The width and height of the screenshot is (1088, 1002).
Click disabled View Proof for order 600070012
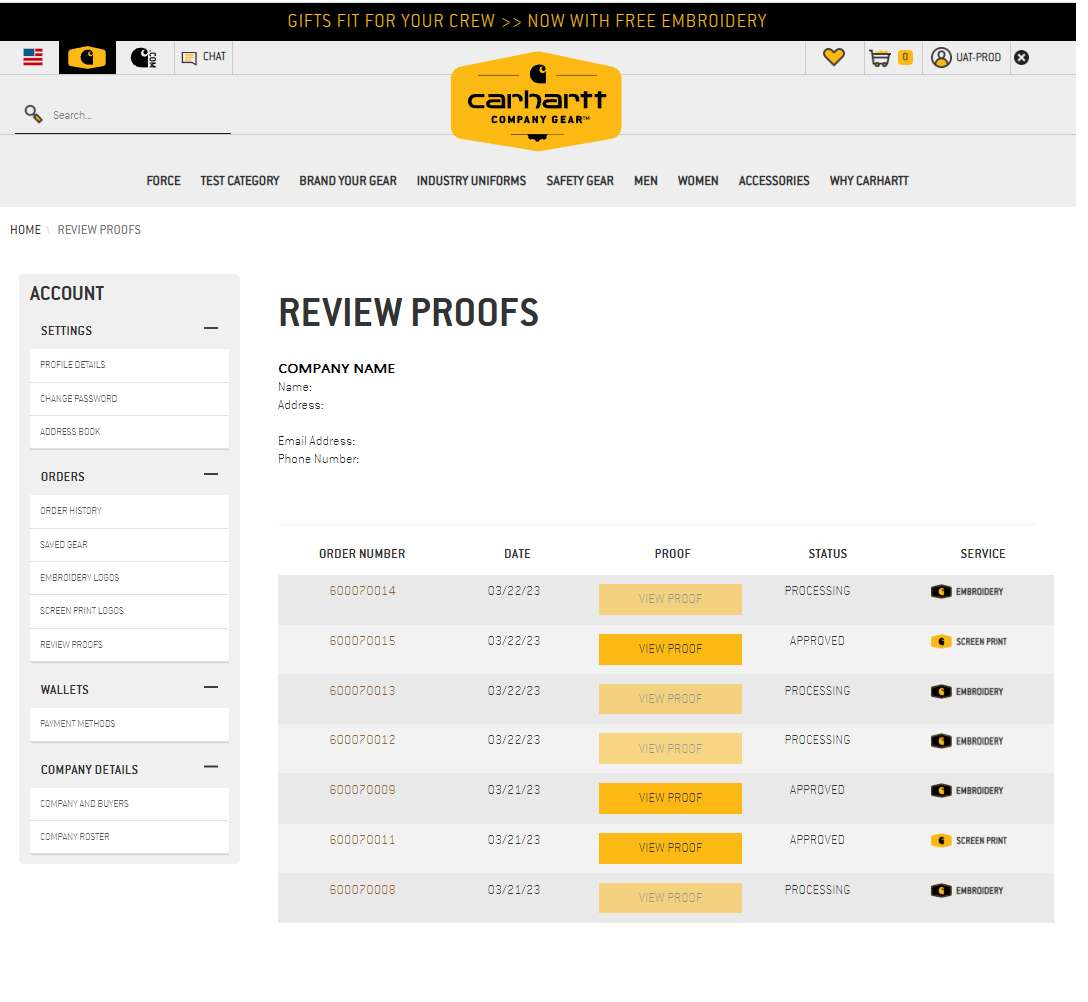tap(670, 748)
